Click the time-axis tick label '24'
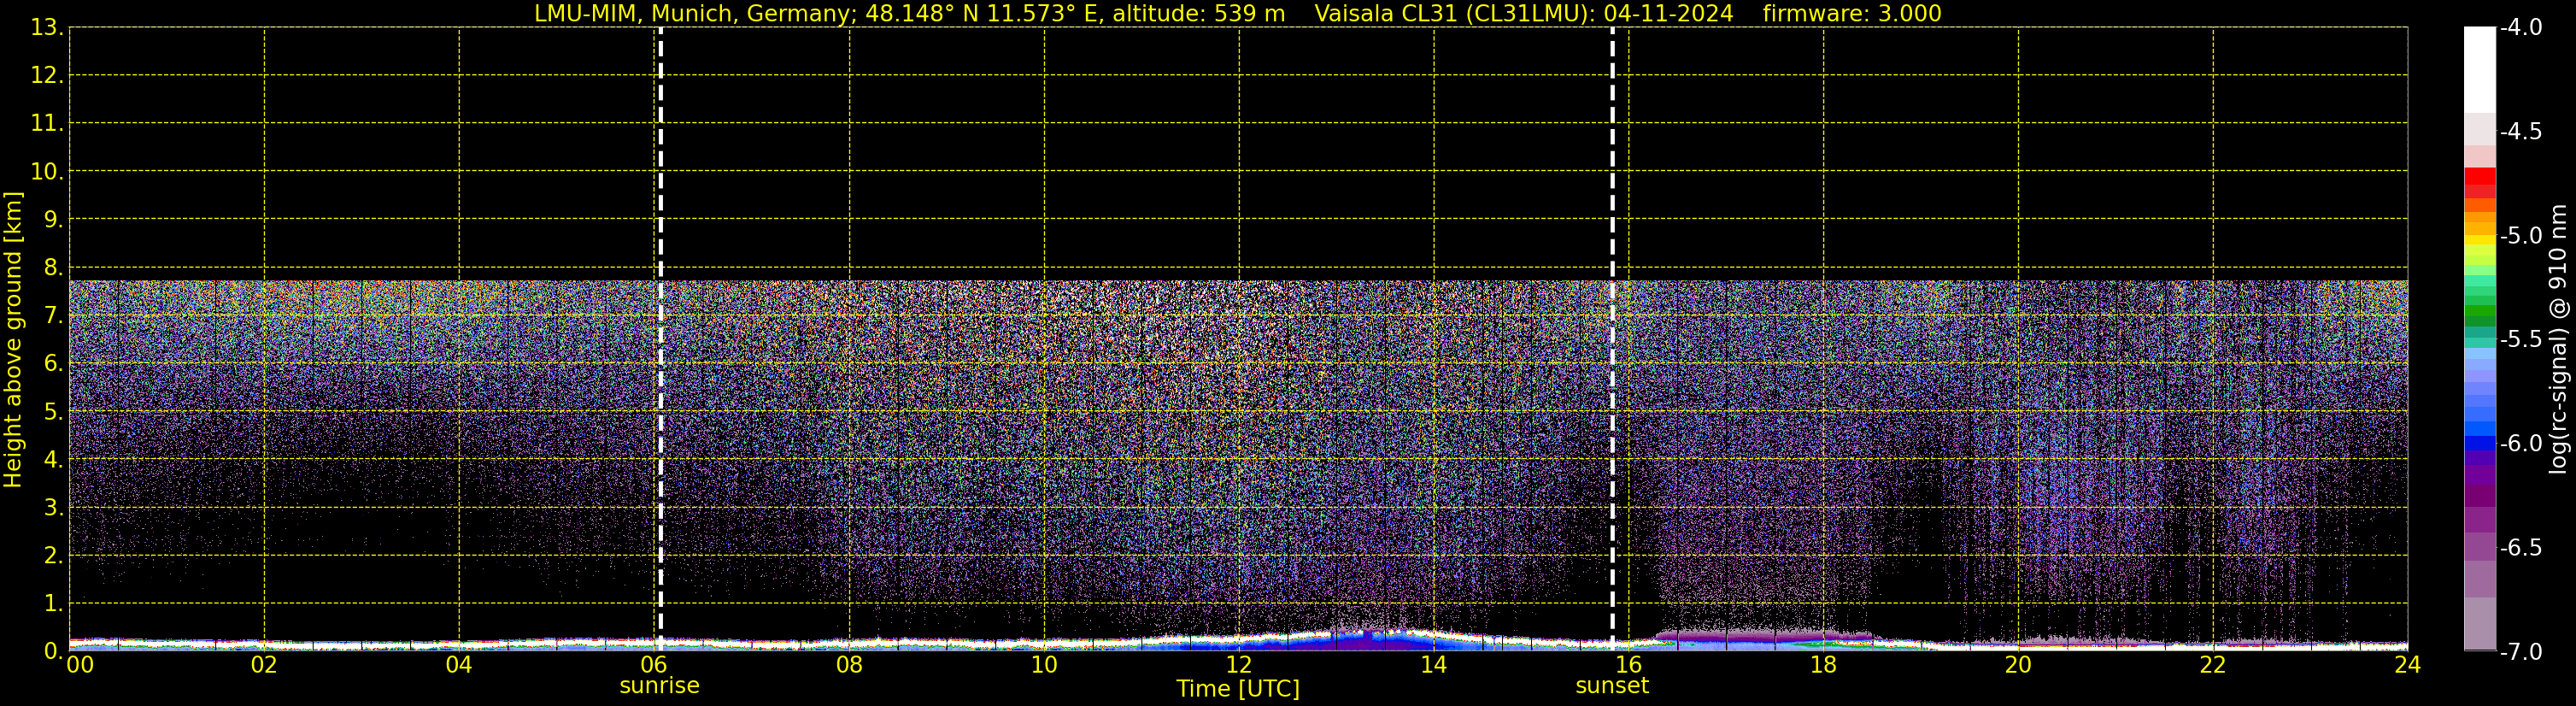2576x706 pixels. (2408, 665)
